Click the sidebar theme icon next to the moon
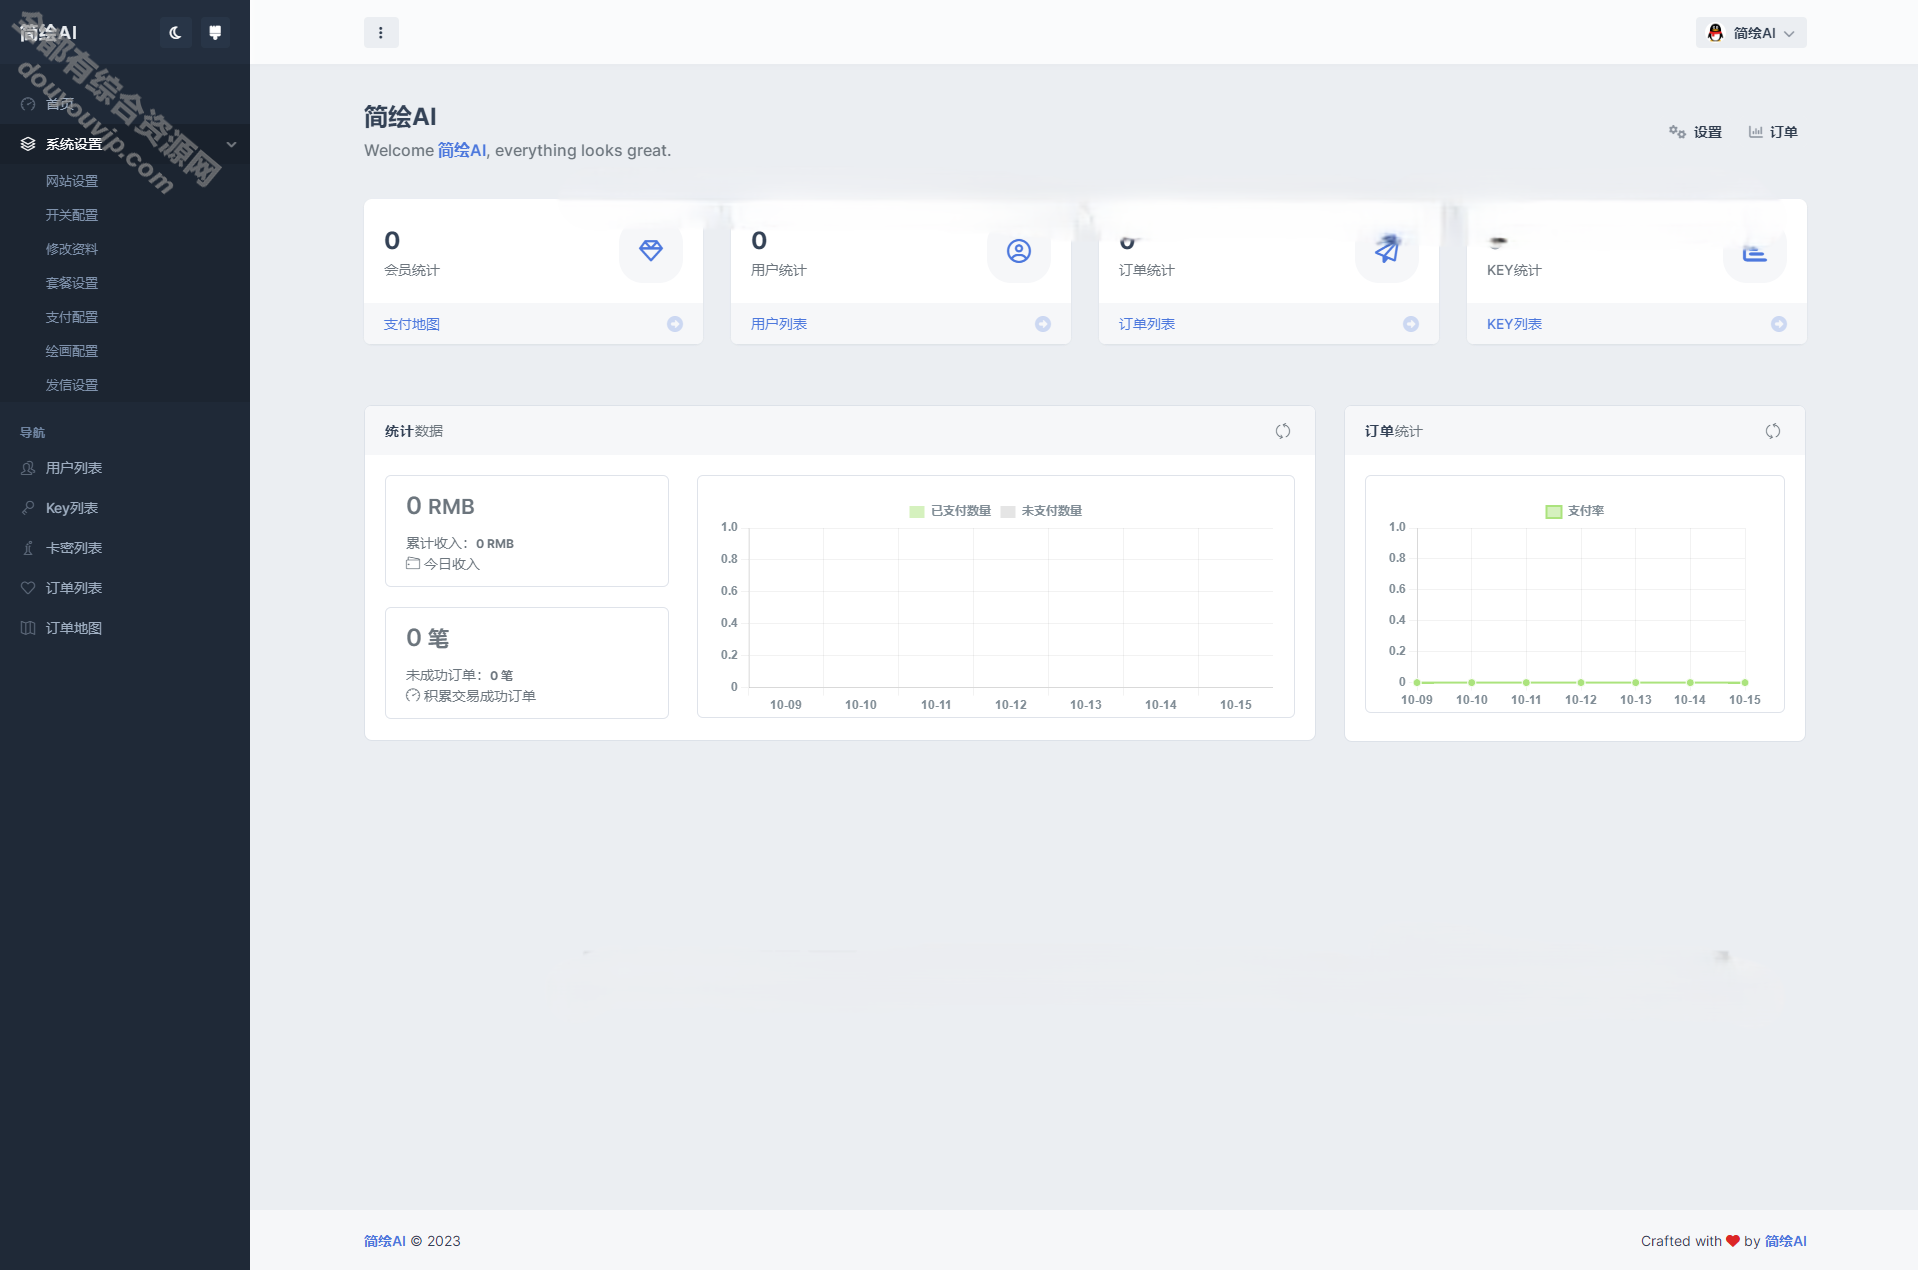Screen dimensions: 1918x1270 click(215, 33)
